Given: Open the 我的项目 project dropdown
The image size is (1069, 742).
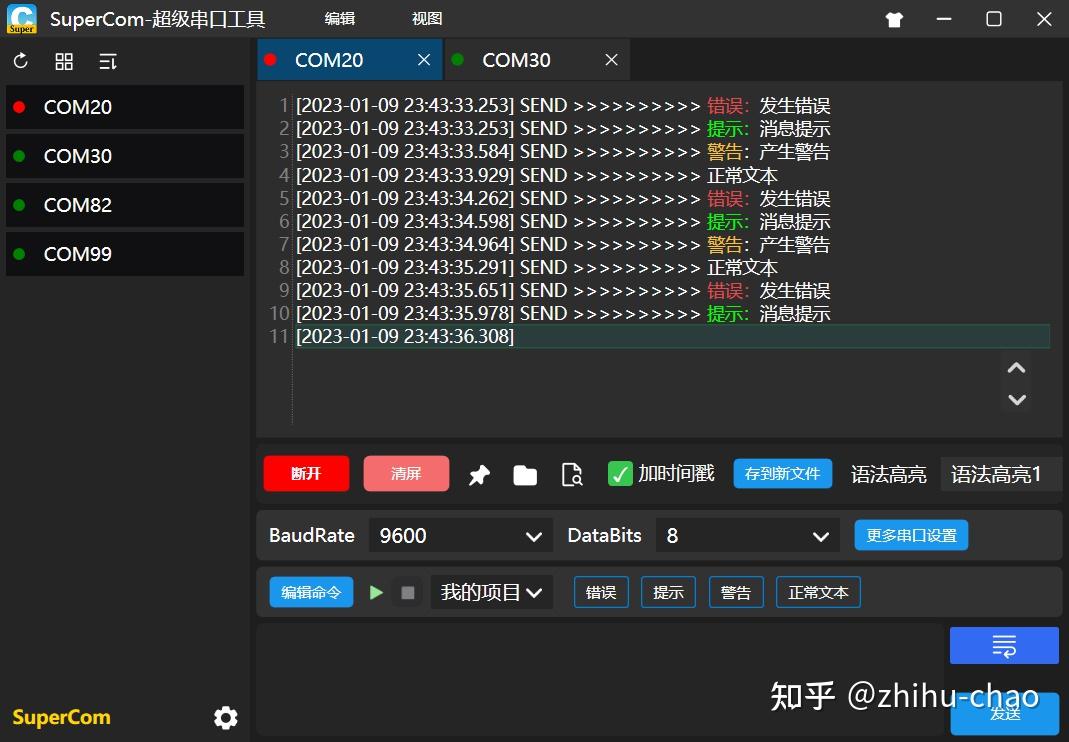Looking at the screenshot, I should [491, 592].
